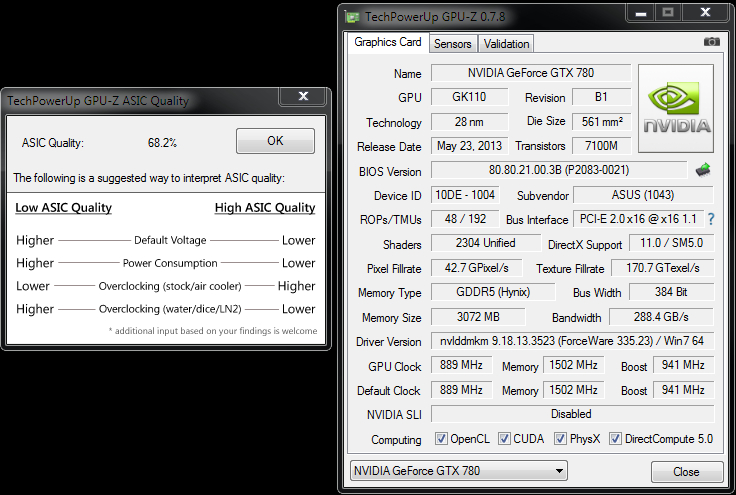This screenshot has height=495, width=736.
Task: Toggle the PhysX checkbox
Action: coord(560,439)
